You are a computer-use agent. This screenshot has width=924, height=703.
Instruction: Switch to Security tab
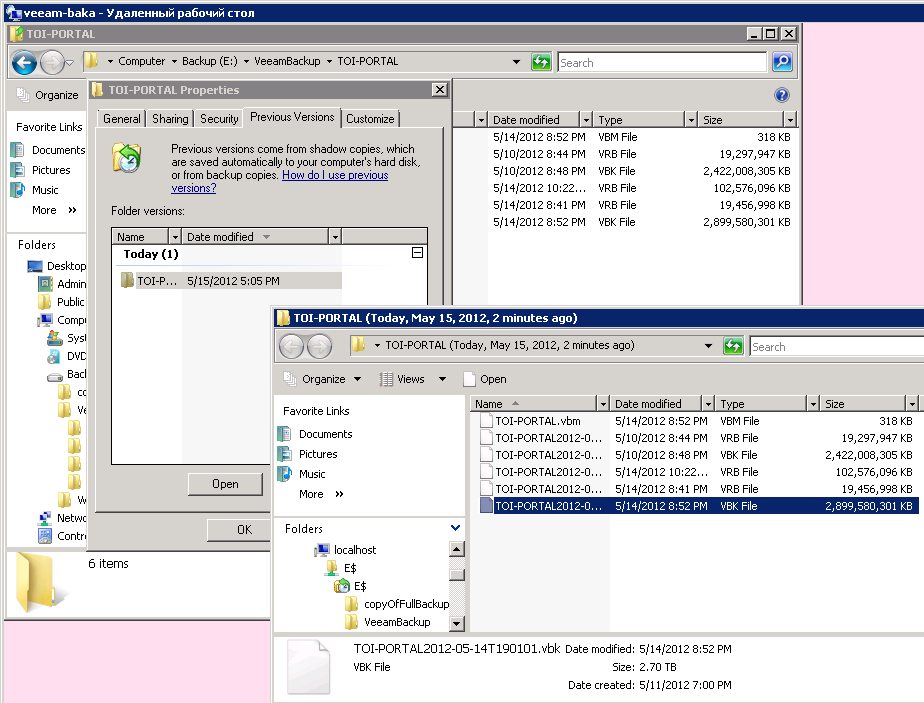click(219, 118)
